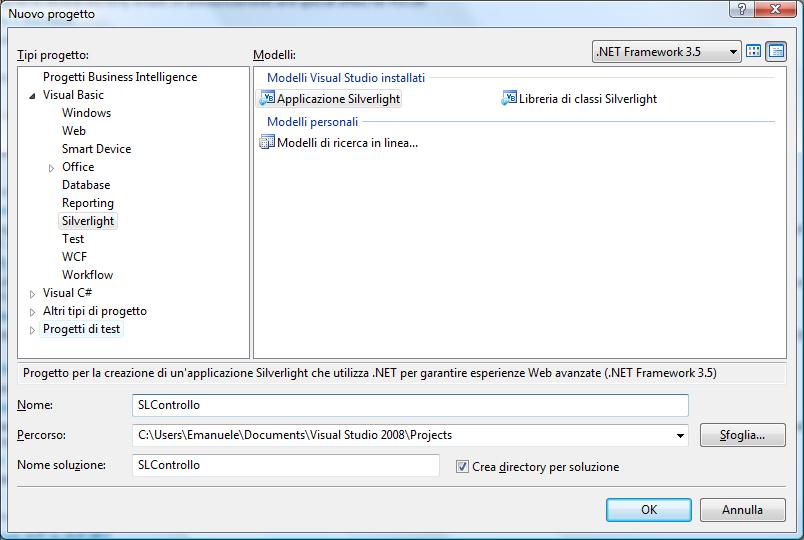Select the WCF project type

pos(74,257)
